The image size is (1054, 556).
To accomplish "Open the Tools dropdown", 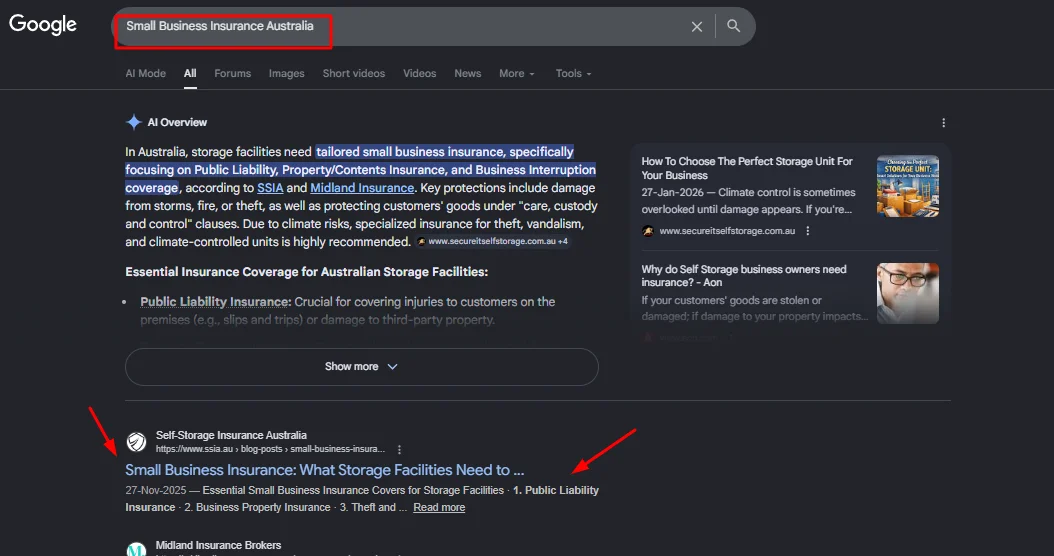I will pos(573,73).
